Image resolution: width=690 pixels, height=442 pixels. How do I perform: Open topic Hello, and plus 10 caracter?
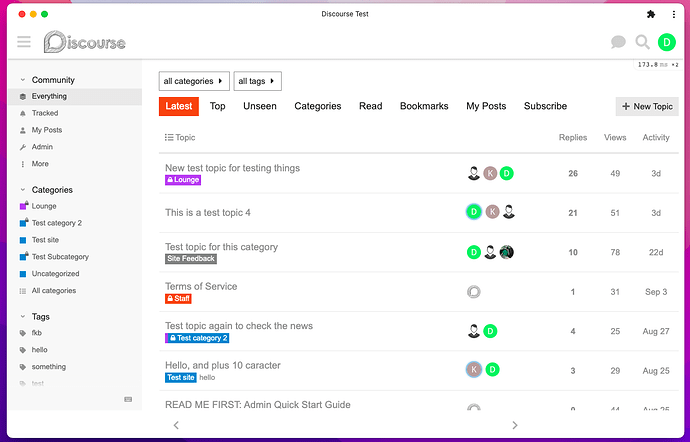223,365
